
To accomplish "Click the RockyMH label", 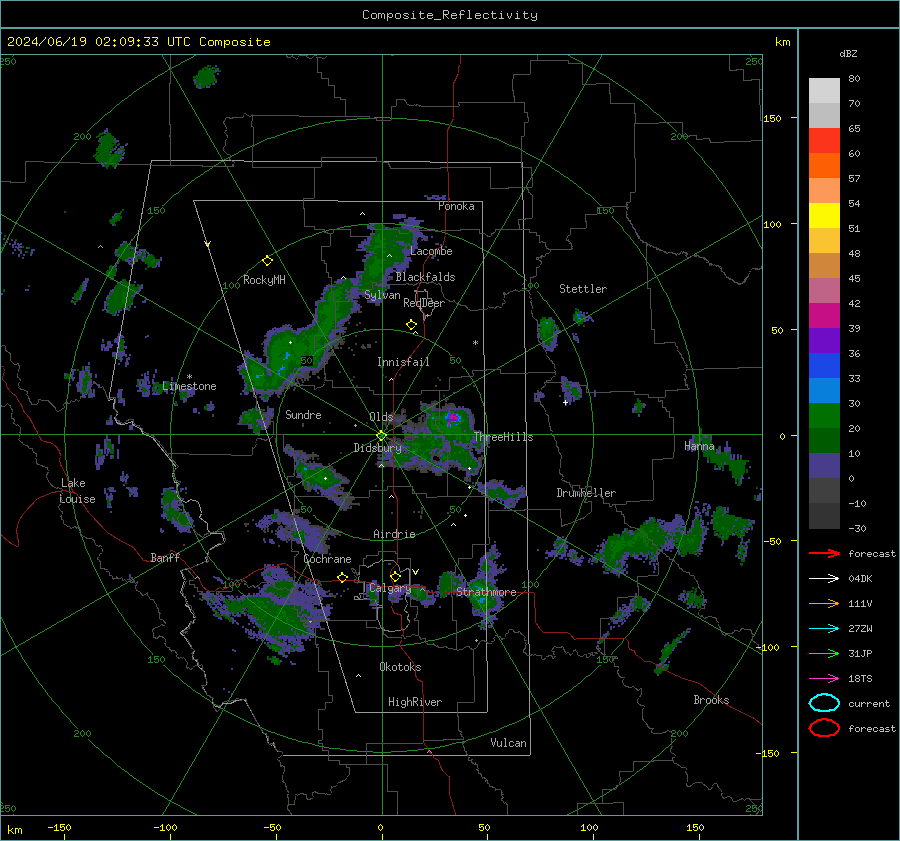I will point(264,280).
